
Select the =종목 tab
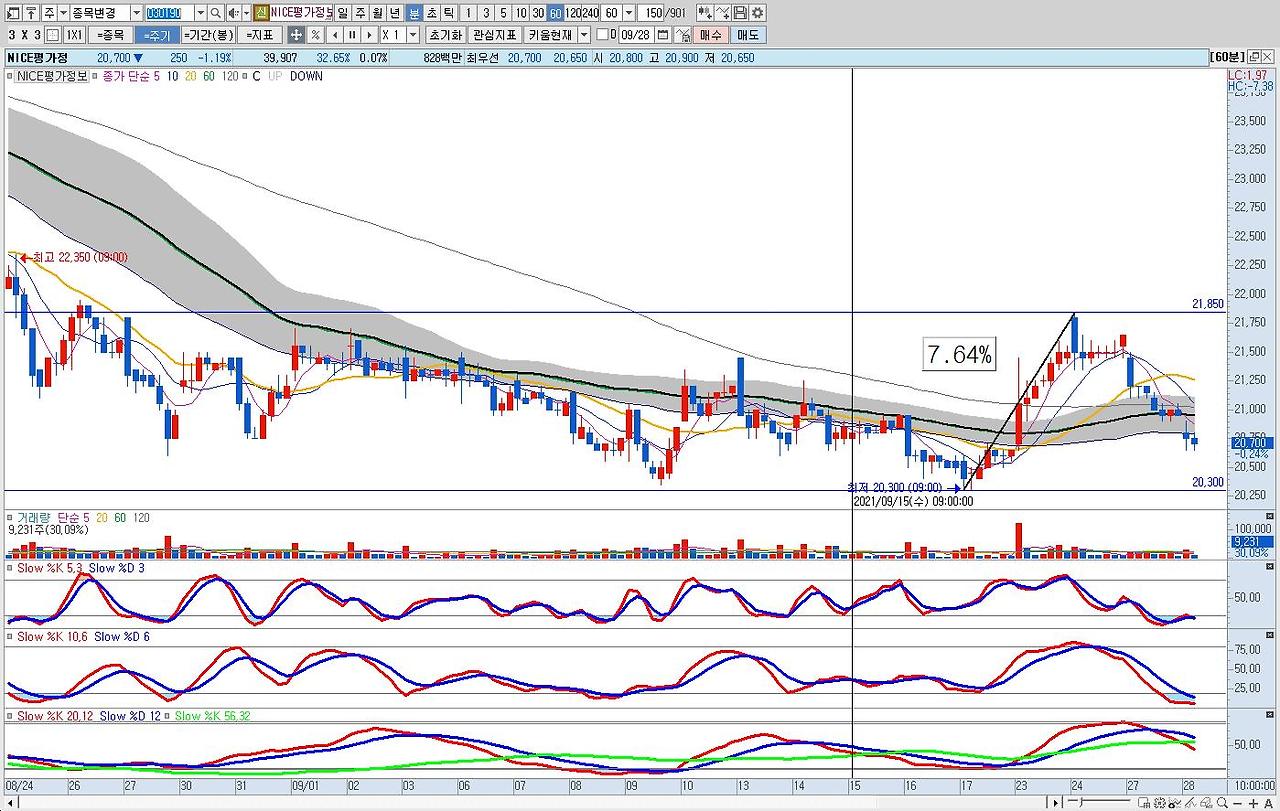point(109,35)
